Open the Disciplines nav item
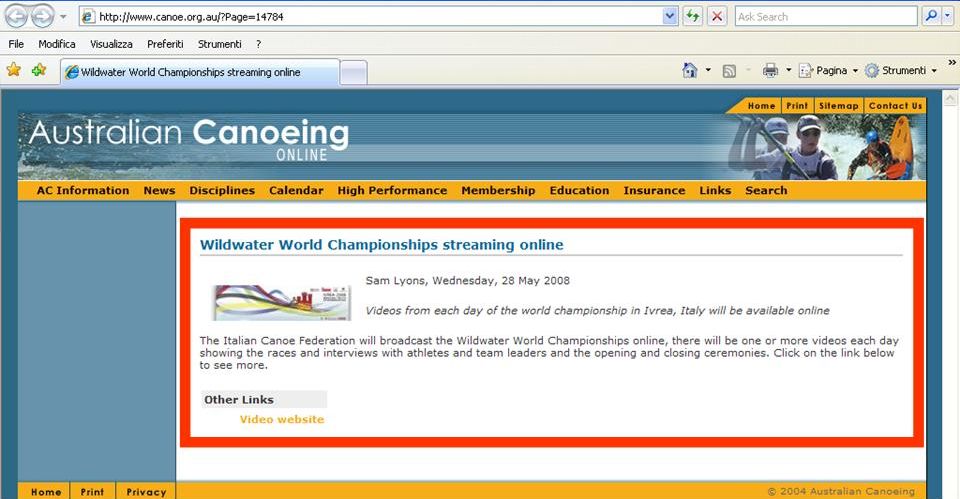The width and height of the screenshot is (960, 499). pyautogui.click(x=222, y=190)
